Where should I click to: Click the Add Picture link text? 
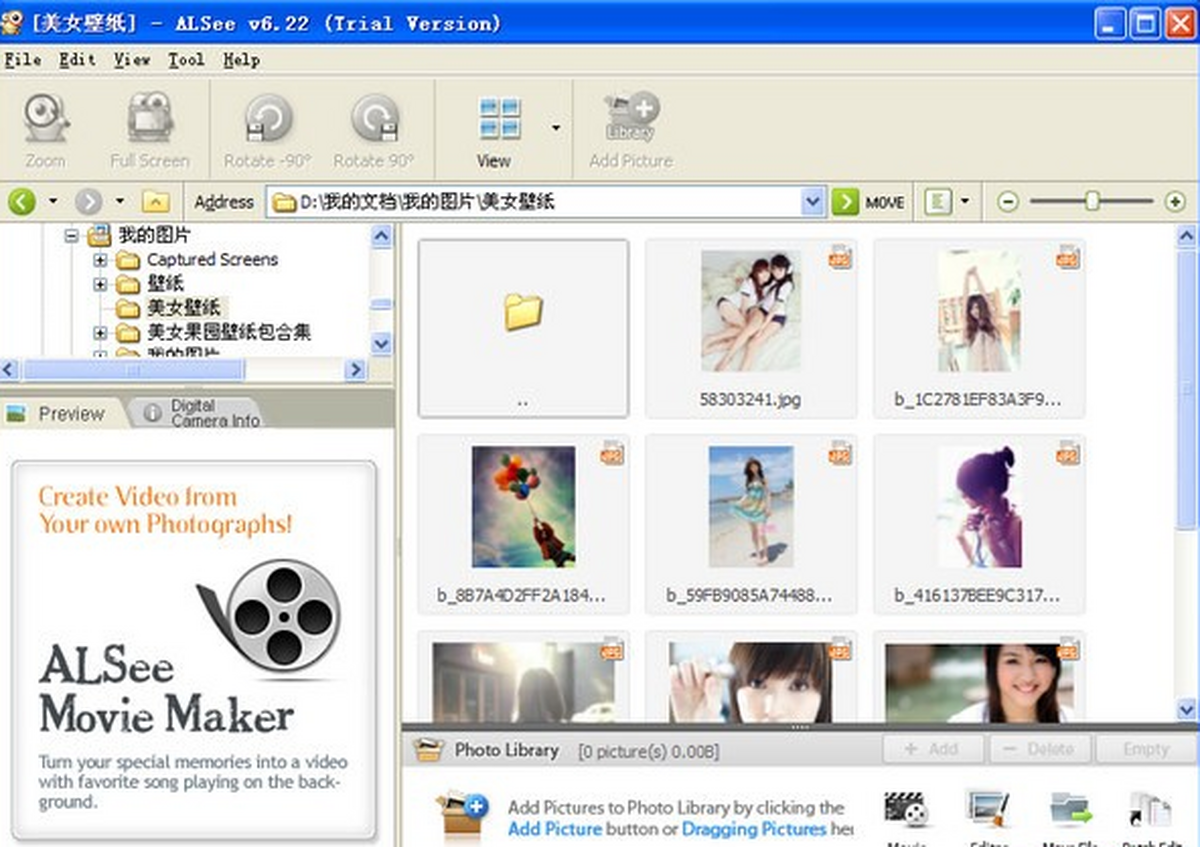click(x=554, y=829)
